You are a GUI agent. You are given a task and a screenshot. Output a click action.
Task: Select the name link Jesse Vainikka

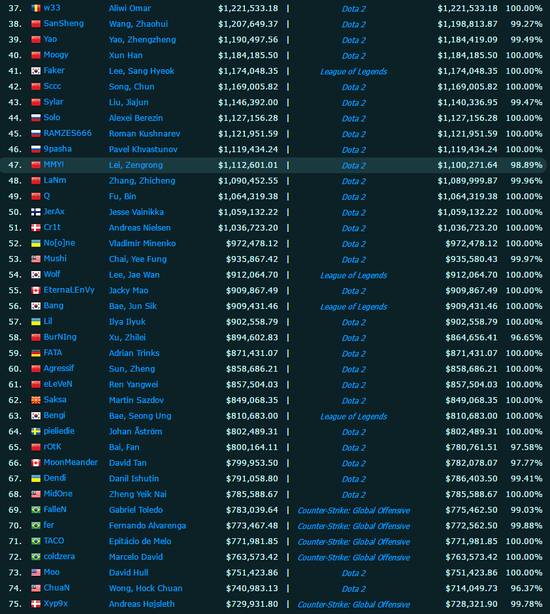(136, 212)
